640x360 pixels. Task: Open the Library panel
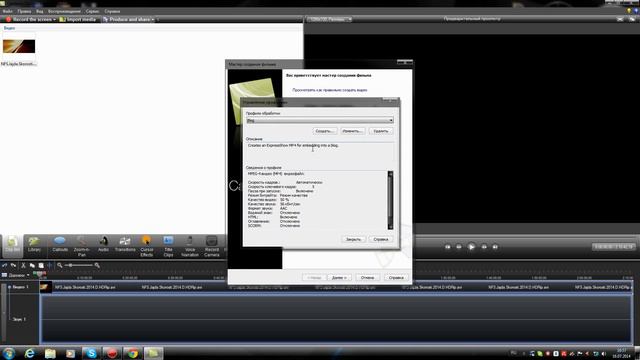tap(34, 244)
